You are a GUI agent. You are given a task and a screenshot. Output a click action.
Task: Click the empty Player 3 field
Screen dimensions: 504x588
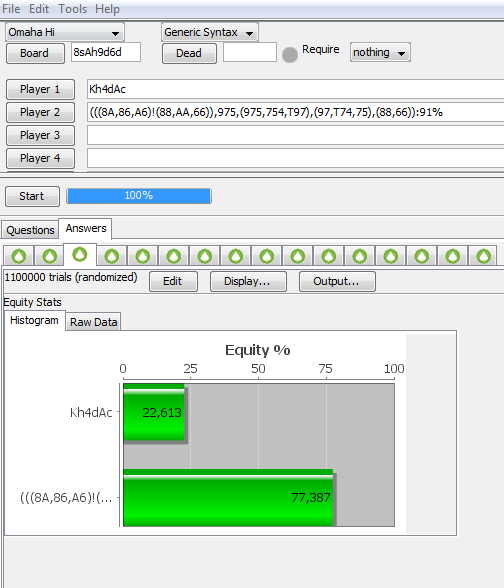click(296, 135)
